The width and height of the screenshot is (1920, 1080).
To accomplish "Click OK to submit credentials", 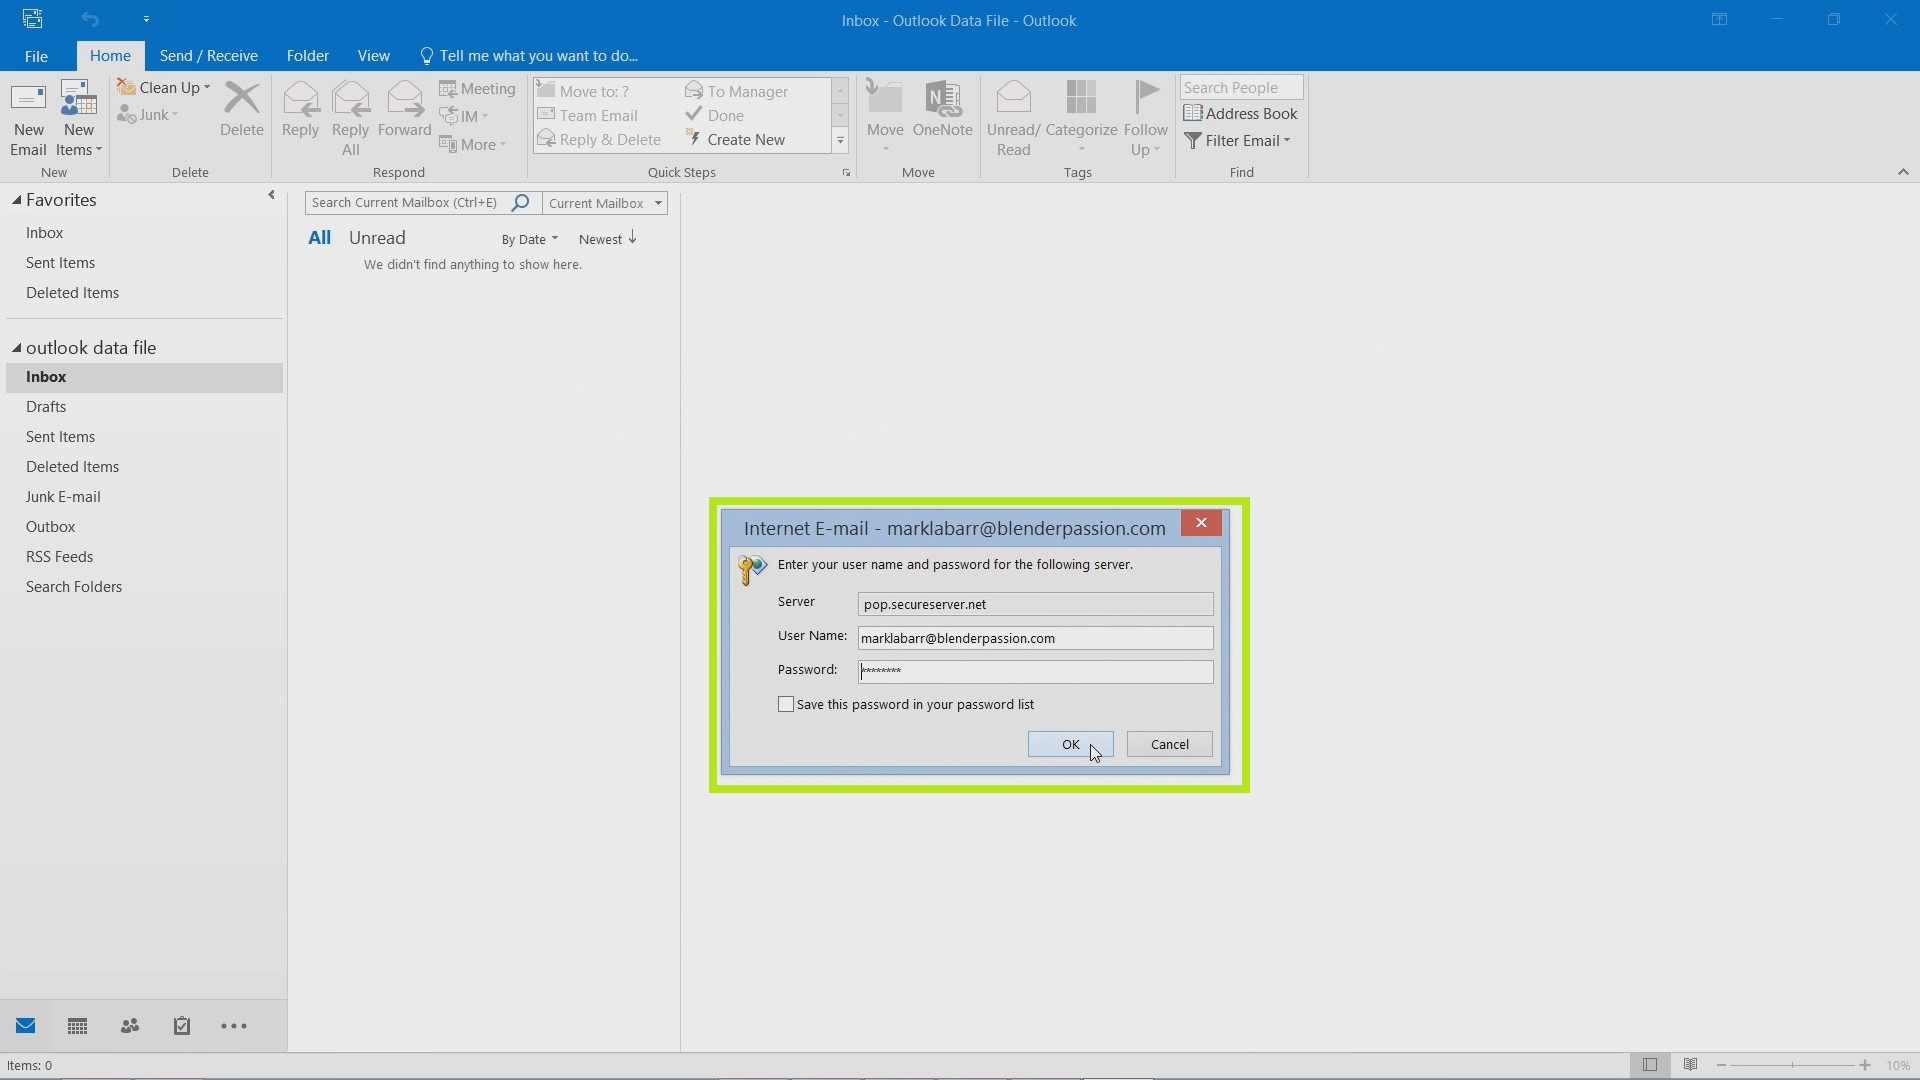I will click(1071, 744).
